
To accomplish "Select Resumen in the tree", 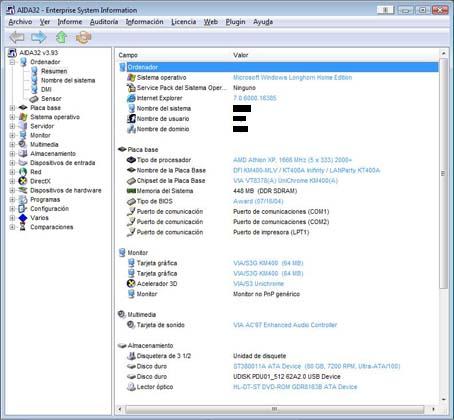I will click(54, 71).
